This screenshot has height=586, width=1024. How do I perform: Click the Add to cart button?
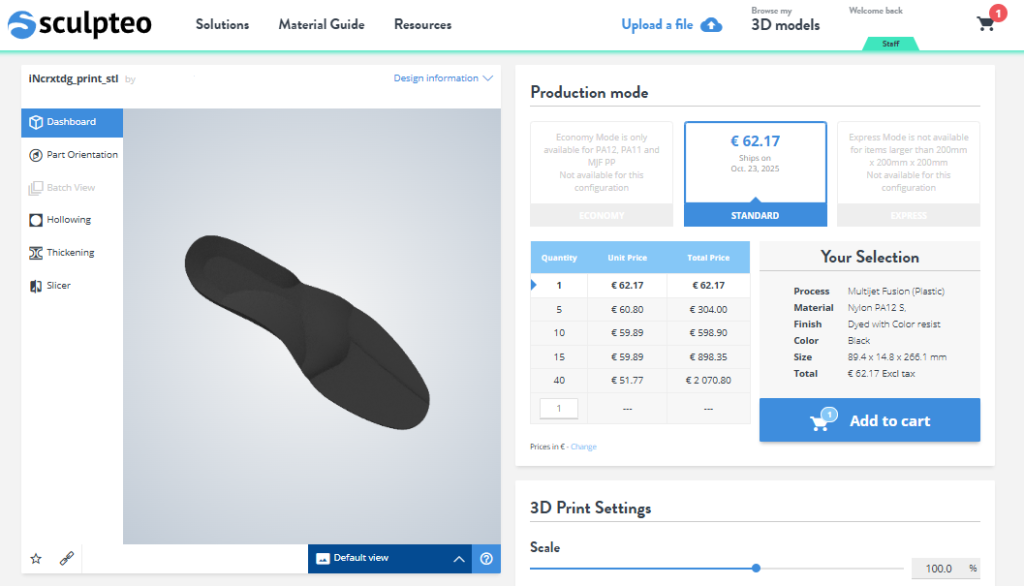(x=869, y=420)
